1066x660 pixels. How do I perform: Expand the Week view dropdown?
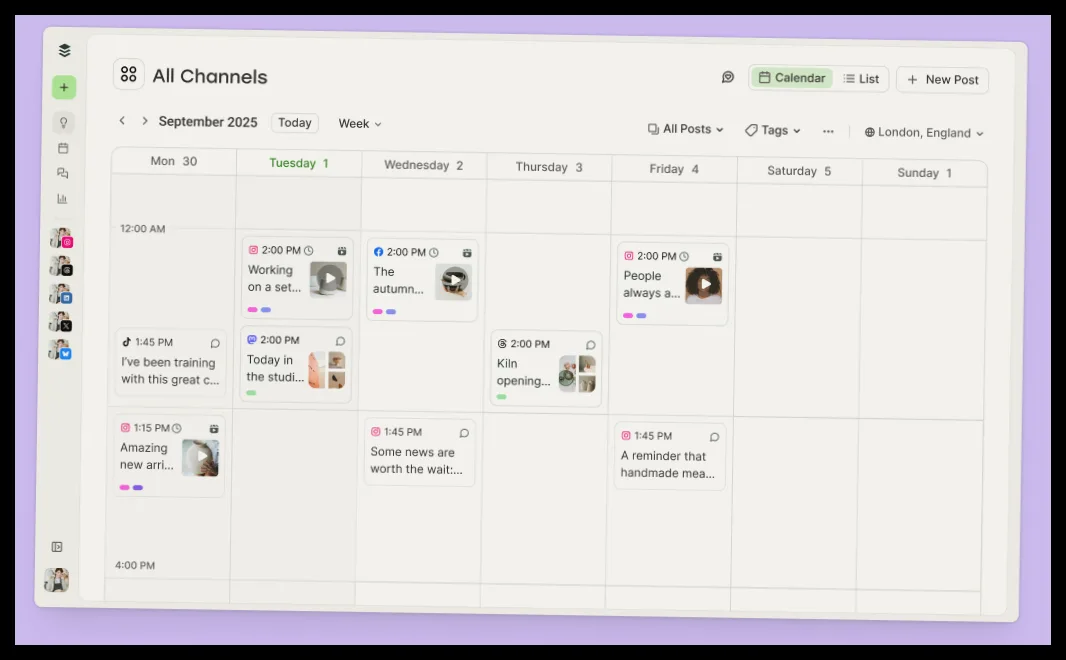coord(360,124)
